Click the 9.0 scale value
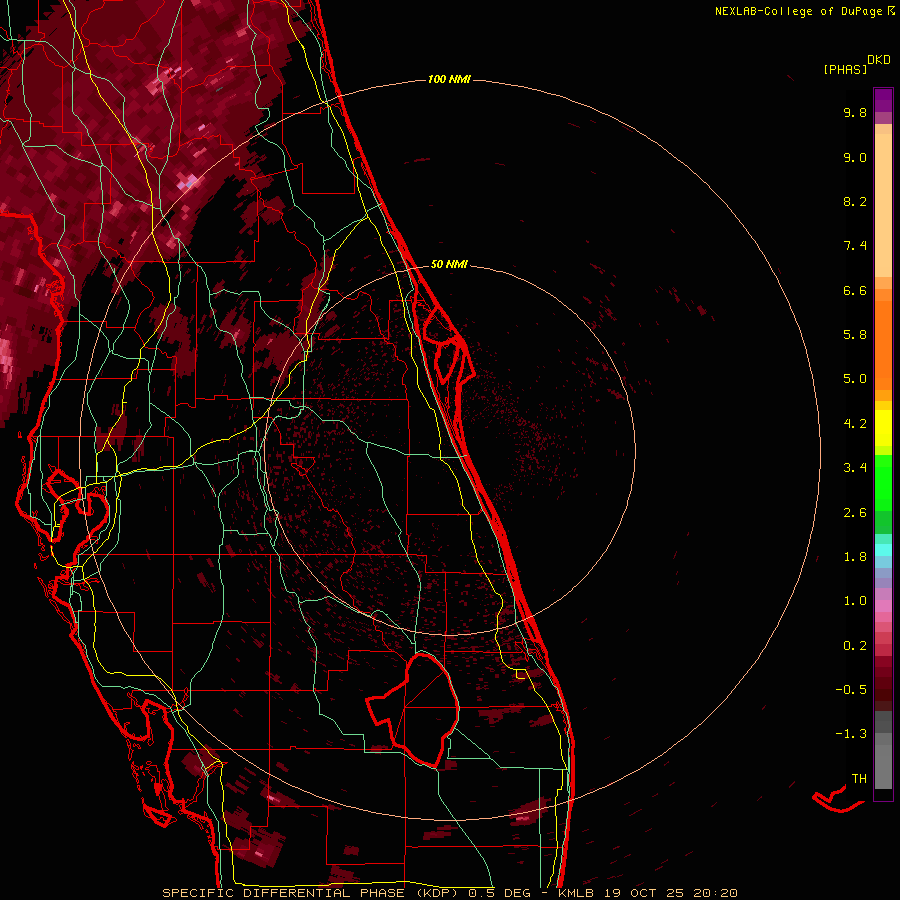 tap(855, 157)
